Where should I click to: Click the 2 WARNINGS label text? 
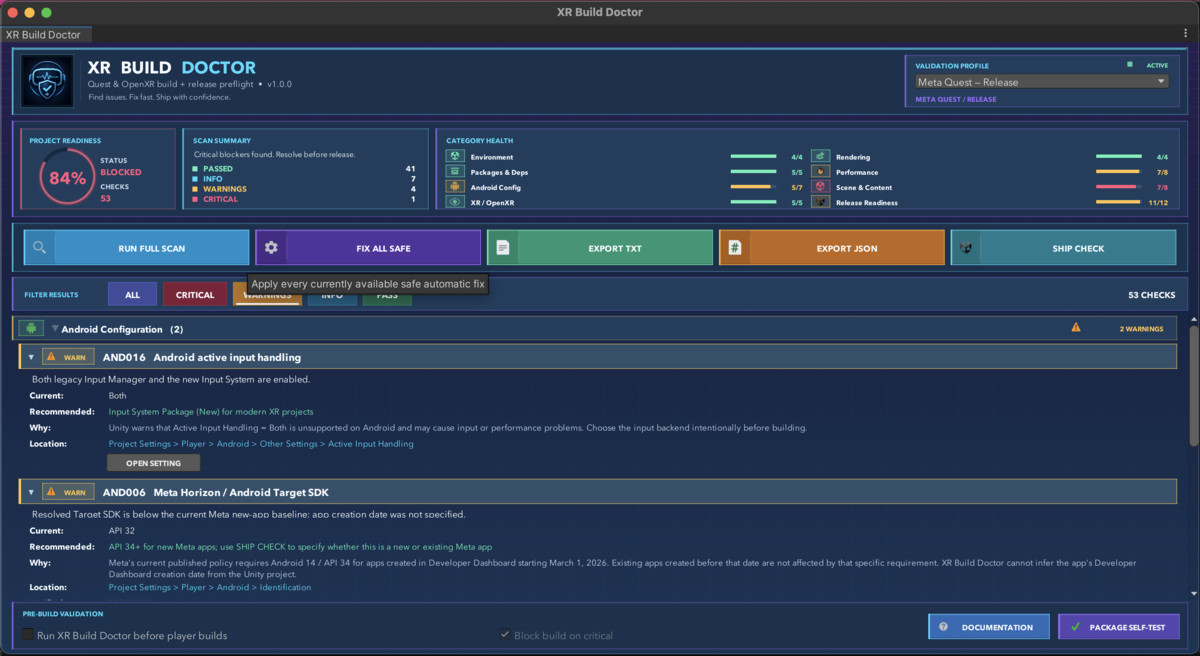[x=1141, y=328]
